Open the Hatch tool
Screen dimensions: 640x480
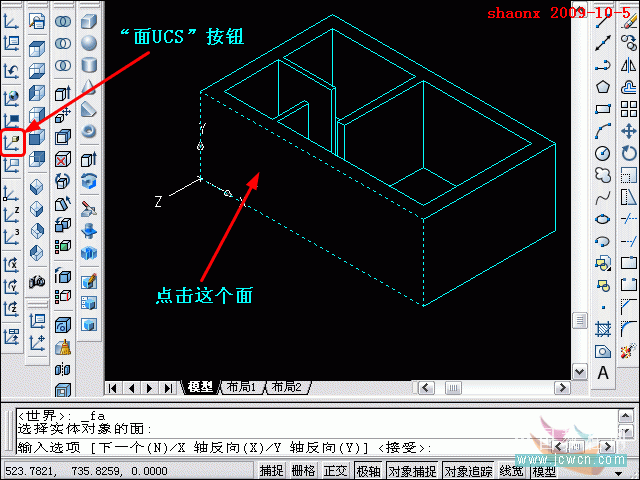tap(603, 329)
